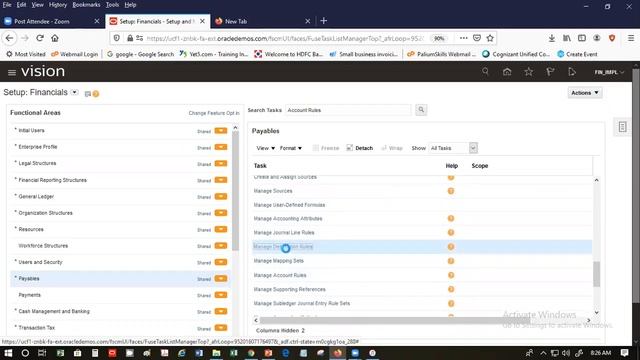This screenshot has height=360, width=640.
Task: Click the Functional Areas list scrollbar
Action: tap(236, 191)
